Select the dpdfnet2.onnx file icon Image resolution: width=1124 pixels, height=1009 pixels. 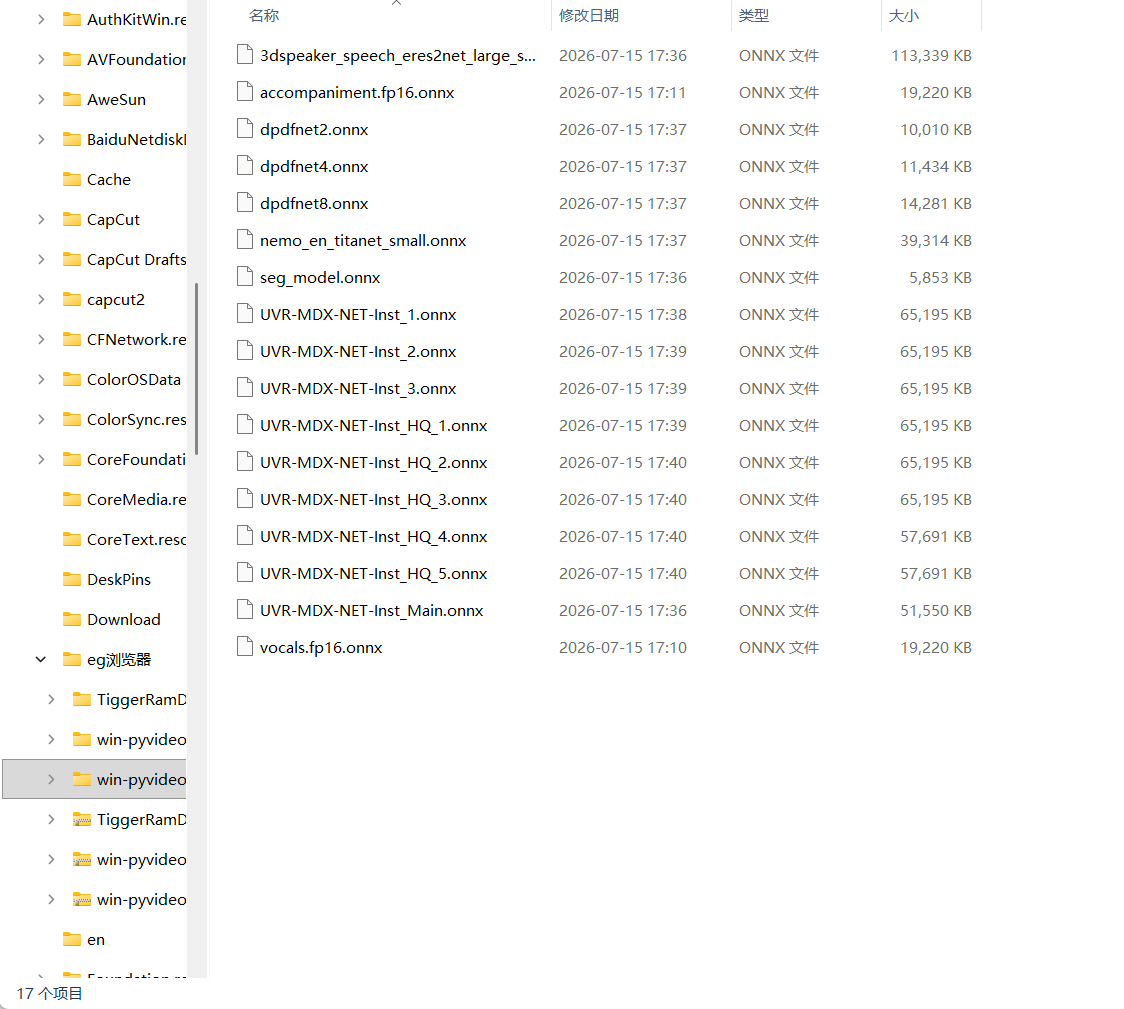click(x=245, y=129)
